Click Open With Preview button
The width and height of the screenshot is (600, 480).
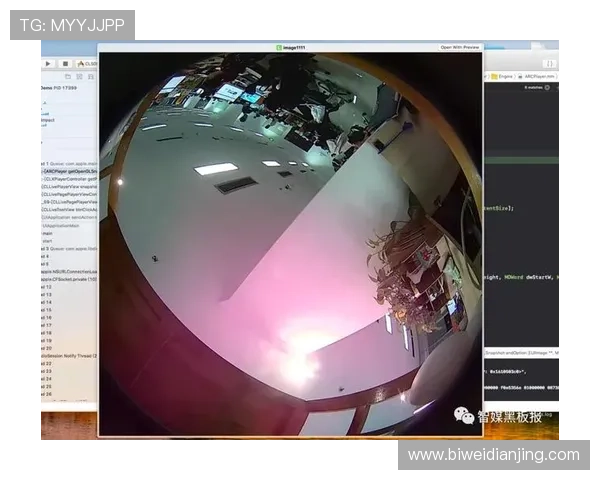click(460, 47)
